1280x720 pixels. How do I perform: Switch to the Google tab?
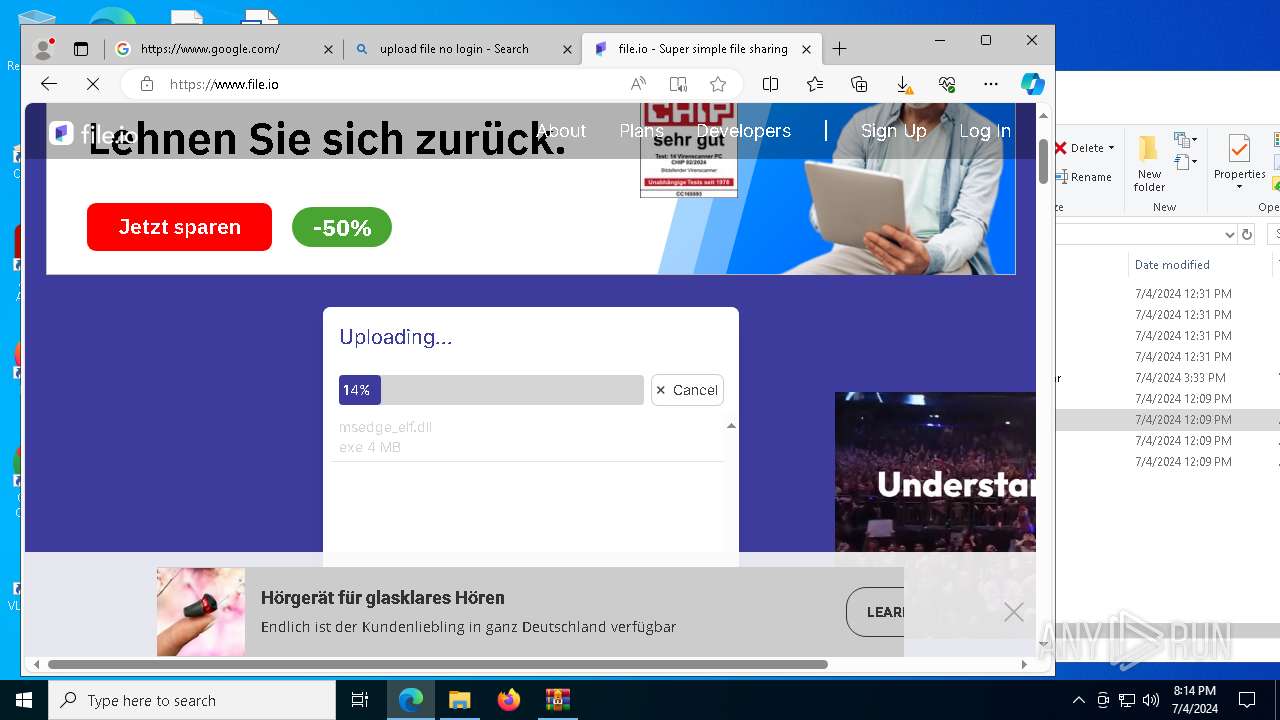222,49
